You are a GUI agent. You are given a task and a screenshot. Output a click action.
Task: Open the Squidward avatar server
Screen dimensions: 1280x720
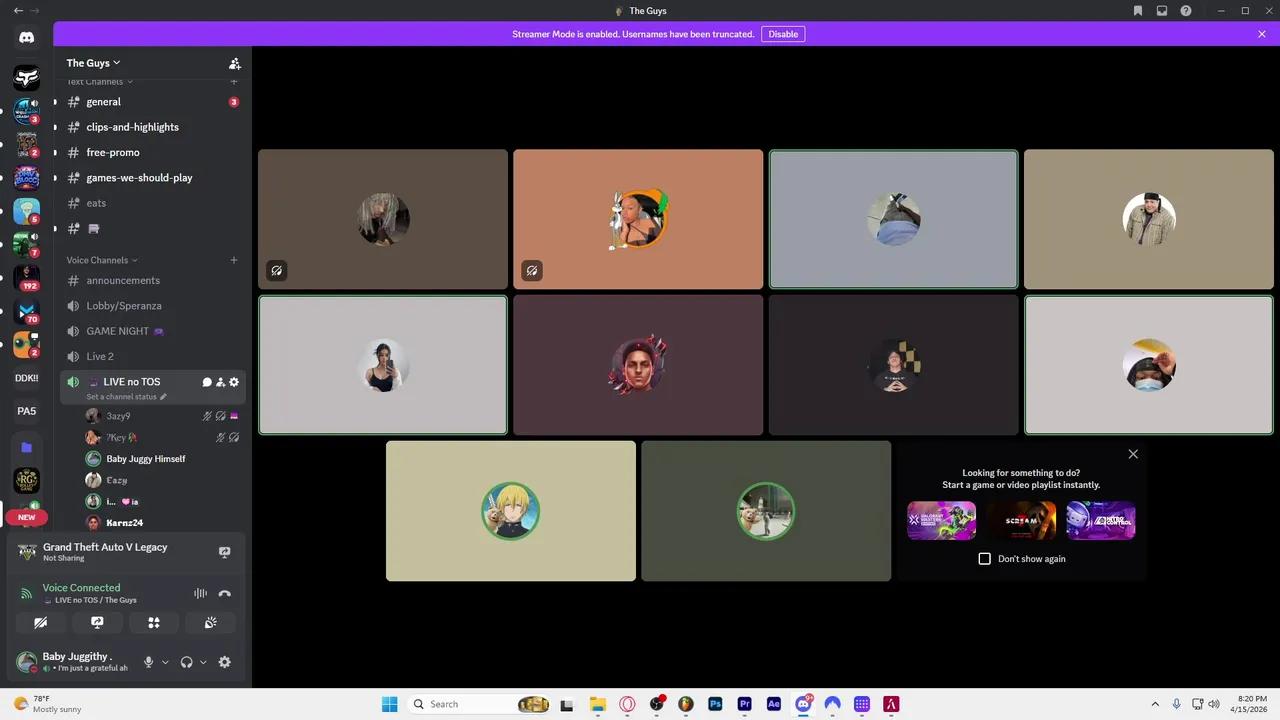tap(27, 211)
